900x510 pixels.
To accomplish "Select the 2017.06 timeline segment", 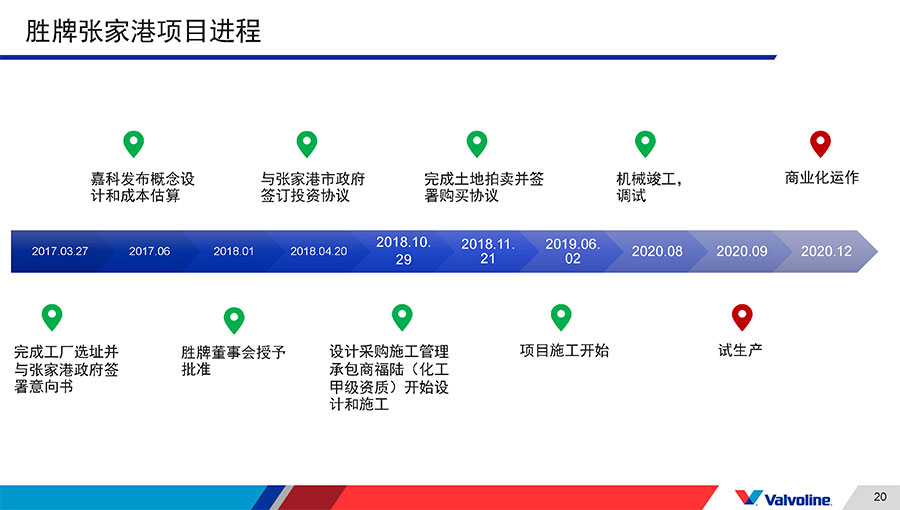I will point(149,251).
